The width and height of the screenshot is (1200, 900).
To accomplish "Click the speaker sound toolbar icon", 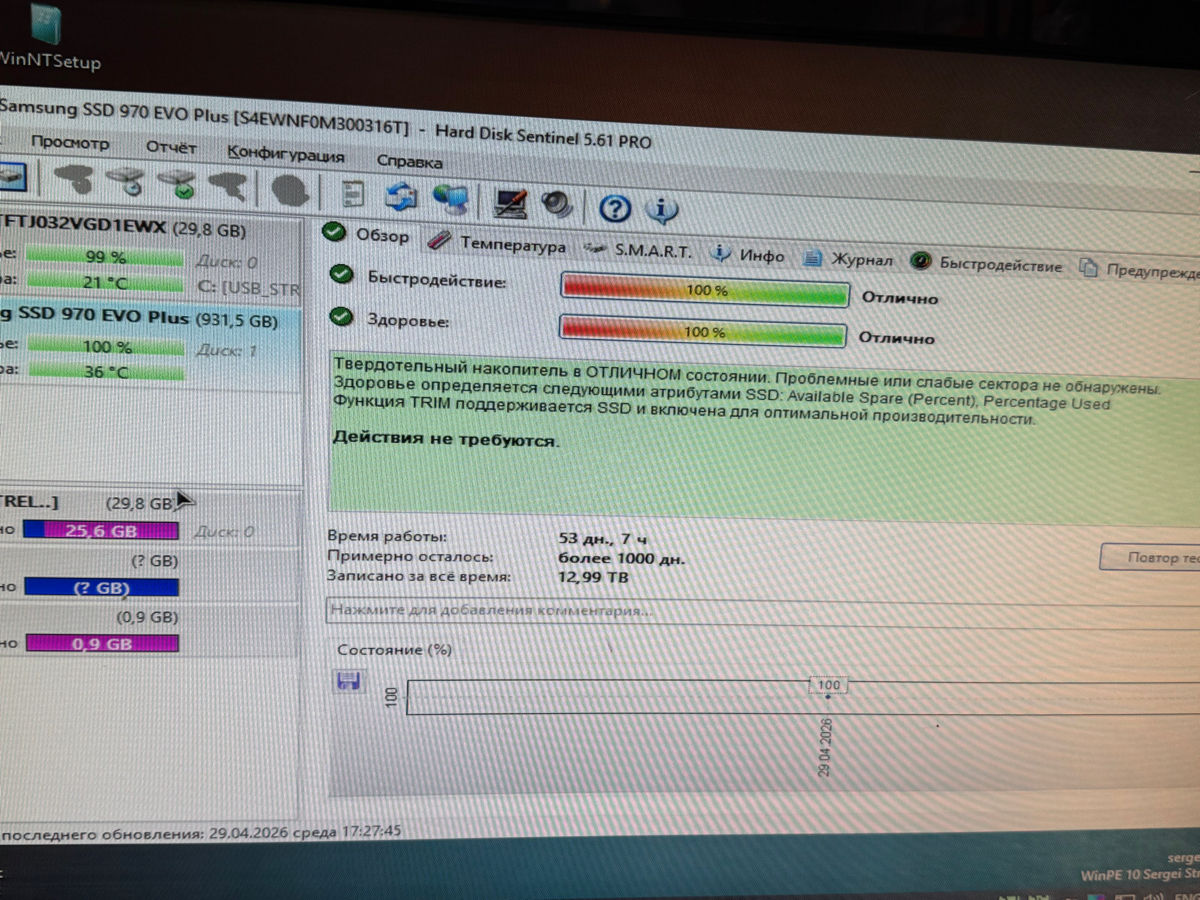I will coord(558,204).
